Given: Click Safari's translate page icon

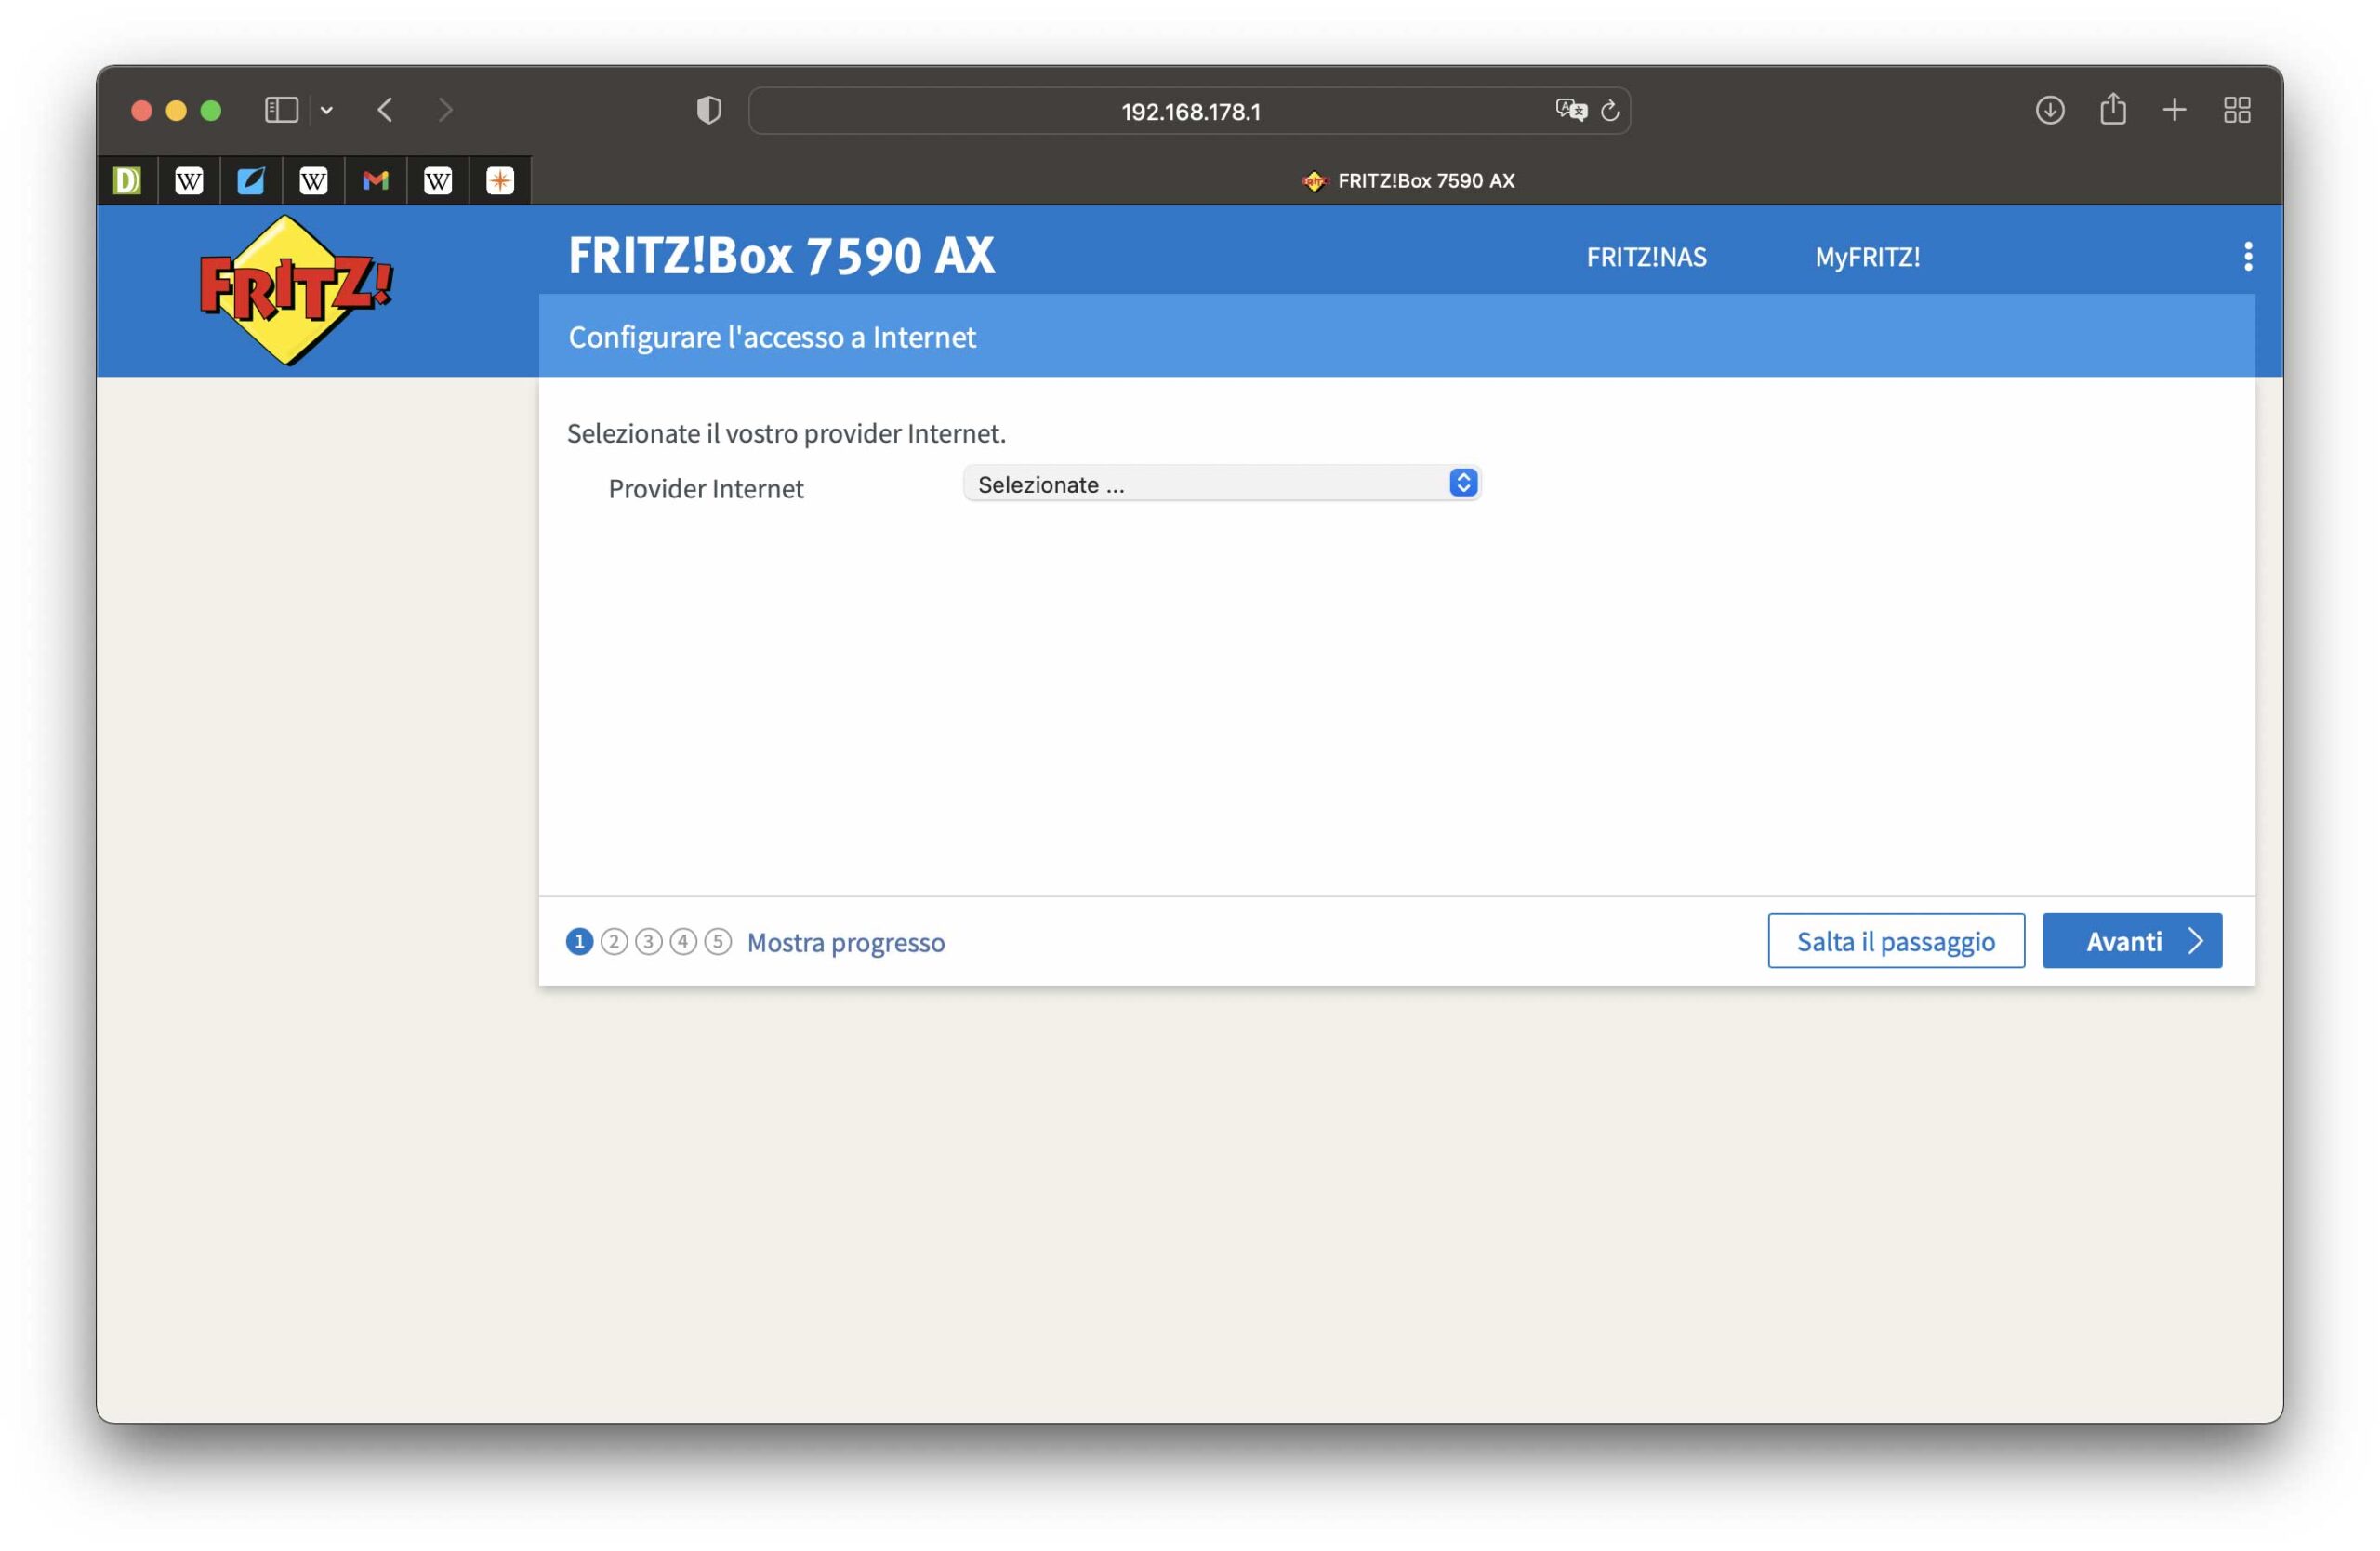Looking at the screenshot, I should (1570, 110).
